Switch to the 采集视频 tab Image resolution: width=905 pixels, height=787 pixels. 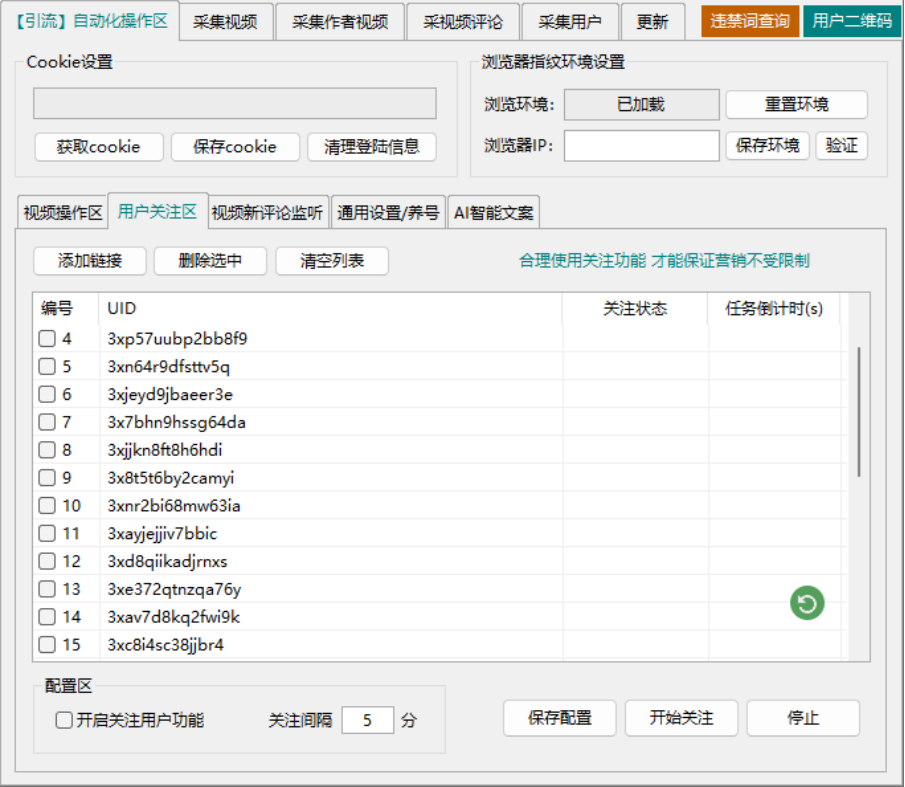225,22
